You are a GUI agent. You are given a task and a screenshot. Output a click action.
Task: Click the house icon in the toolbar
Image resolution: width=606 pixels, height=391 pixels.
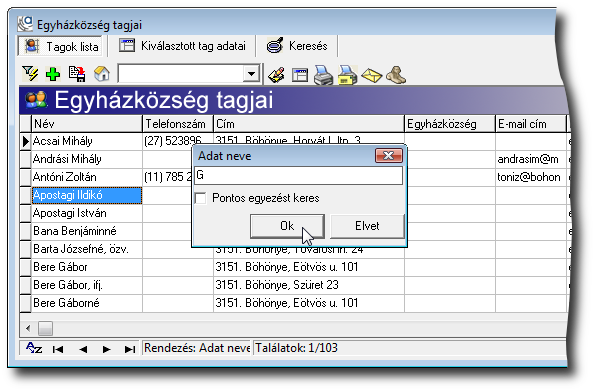tap(102, 74)
